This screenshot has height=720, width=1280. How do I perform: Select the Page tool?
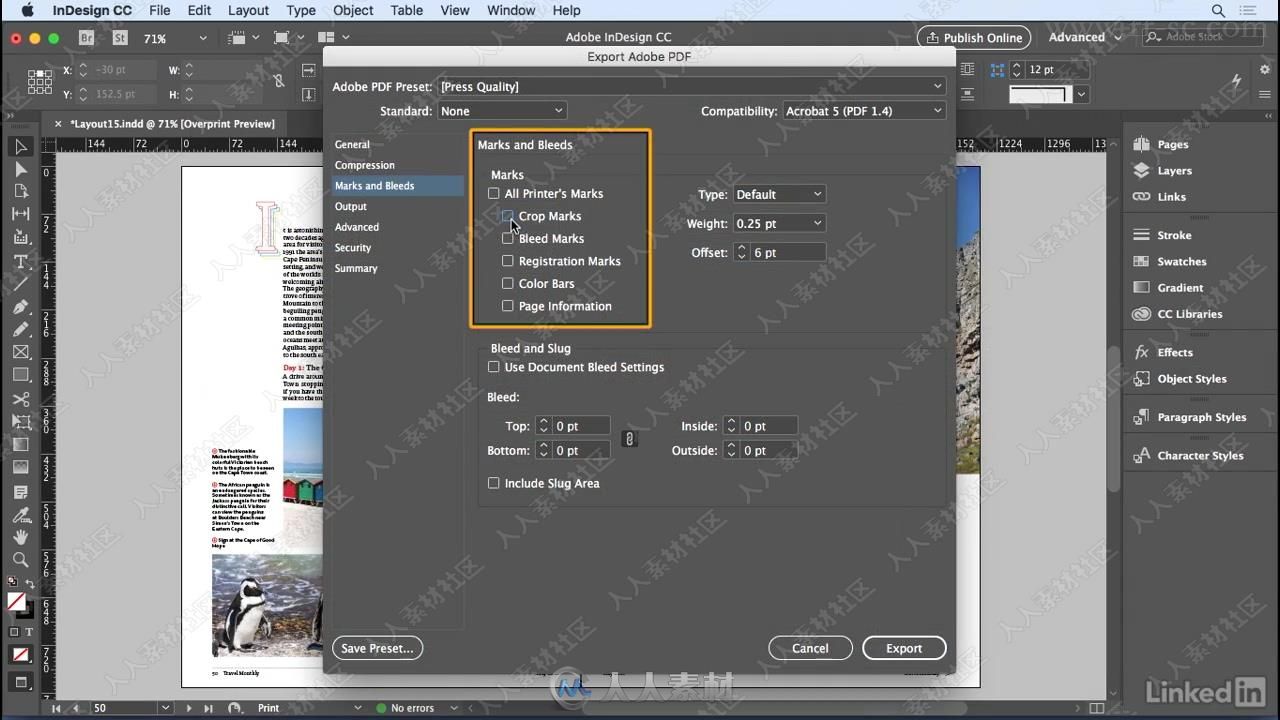tap(20, 191)
